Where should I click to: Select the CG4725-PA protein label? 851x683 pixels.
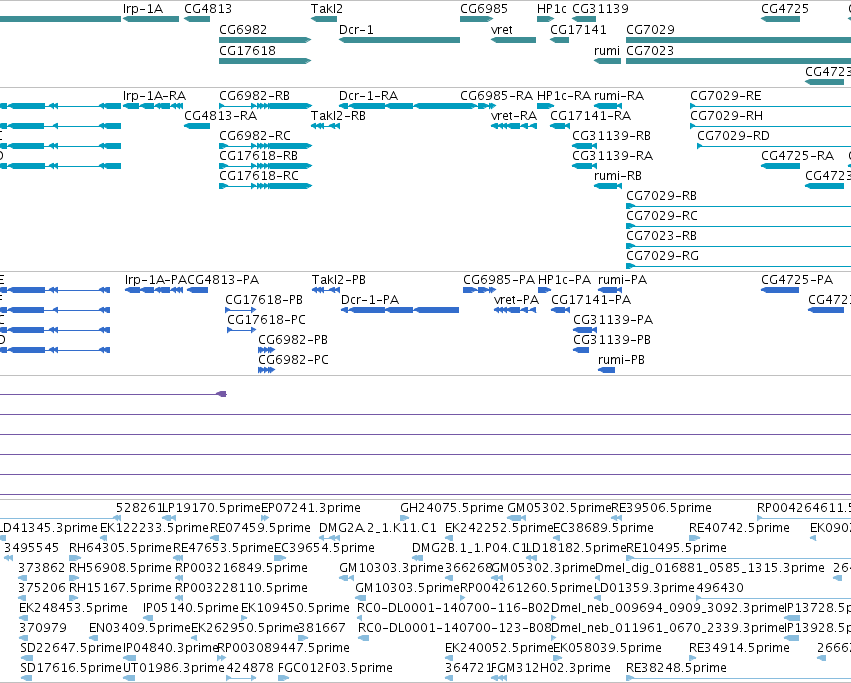click(x=797, y=280)
